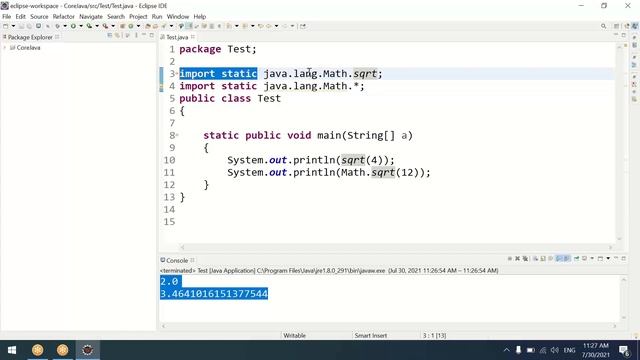
Task: Open the File menu
Action: pyautogui.click(x=7, y=17)
